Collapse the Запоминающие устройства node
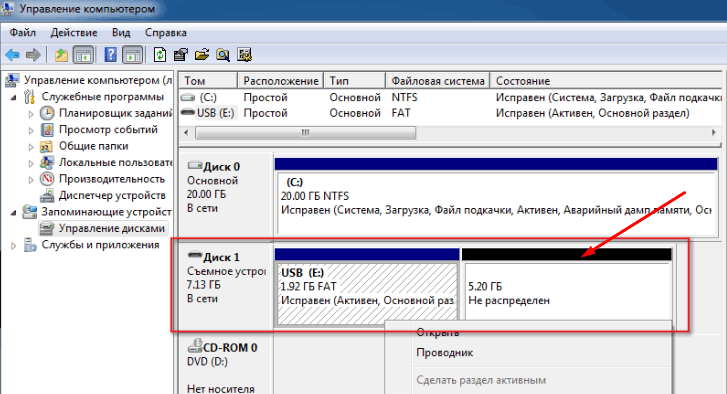The image size is (727, 394). click(14, 213)
